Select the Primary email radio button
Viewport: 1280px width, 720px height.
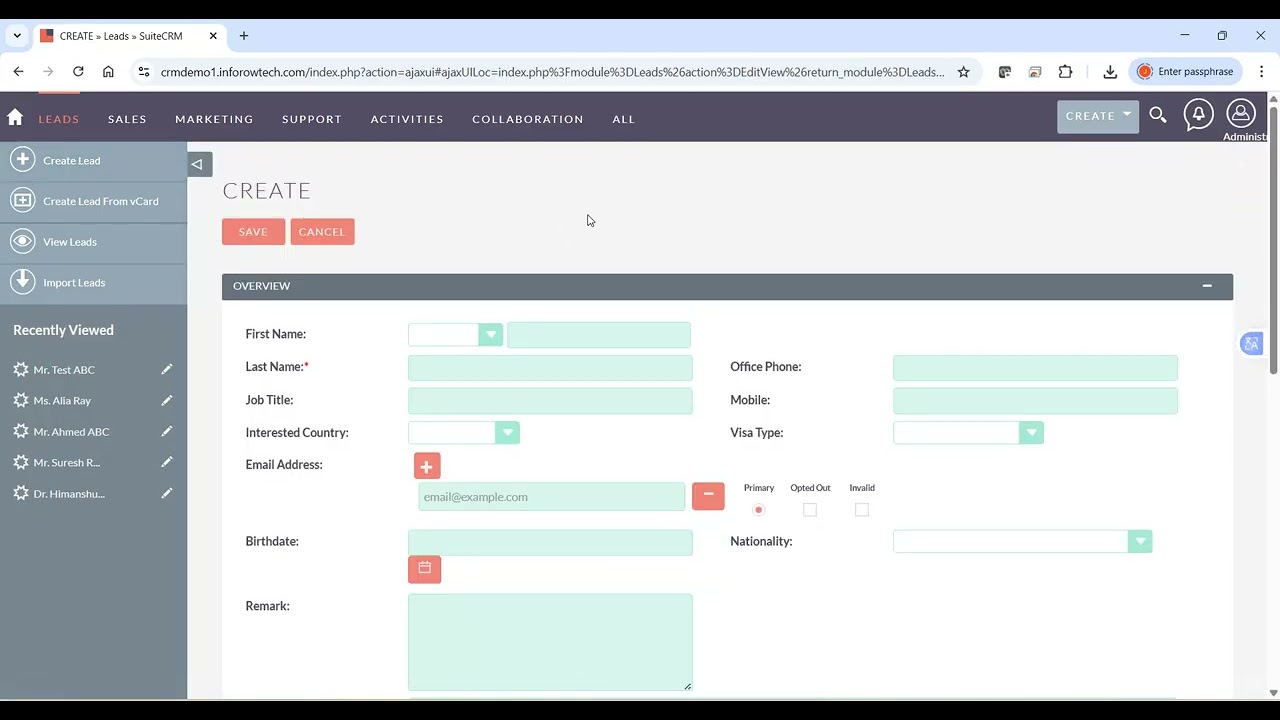point(759,510)
